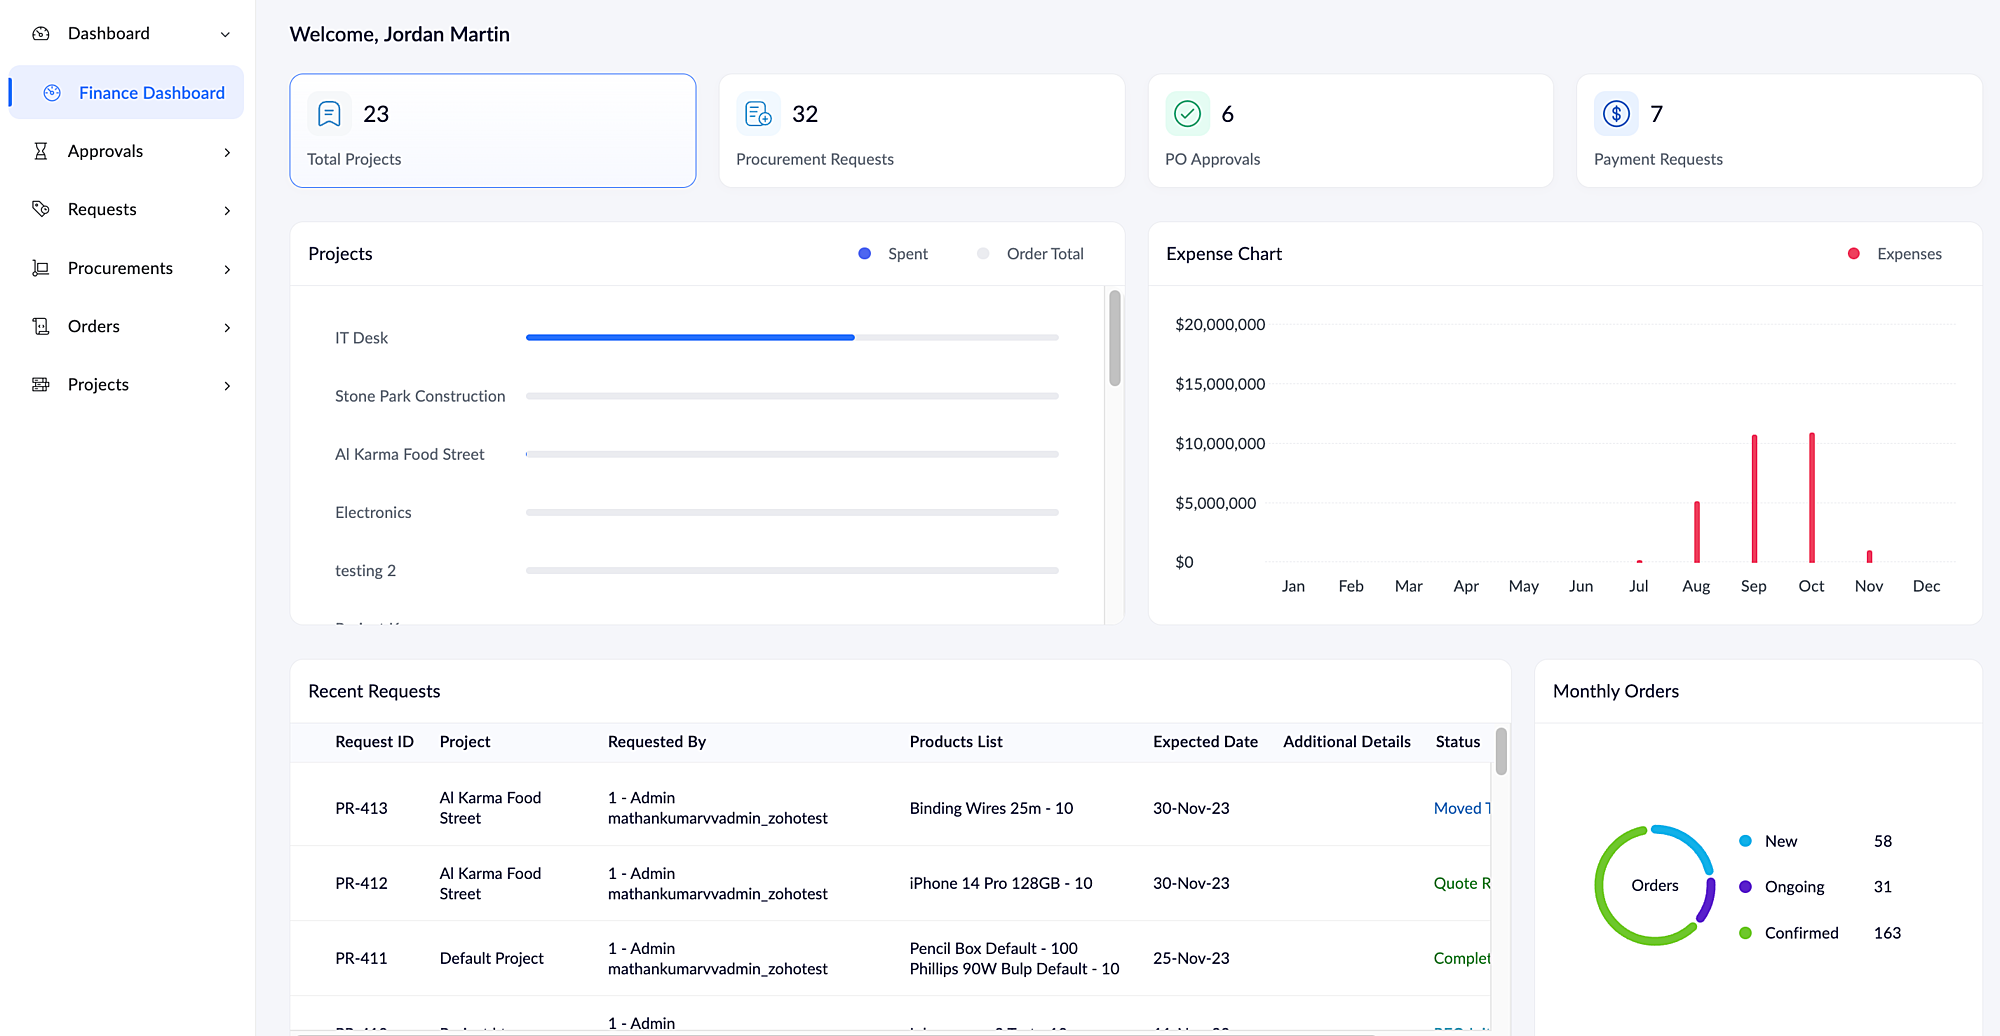Toggle the Confirmed orders legend entry
Image resolution: width=2000 pixels, height=1036 pixels.
(1789, 933)
